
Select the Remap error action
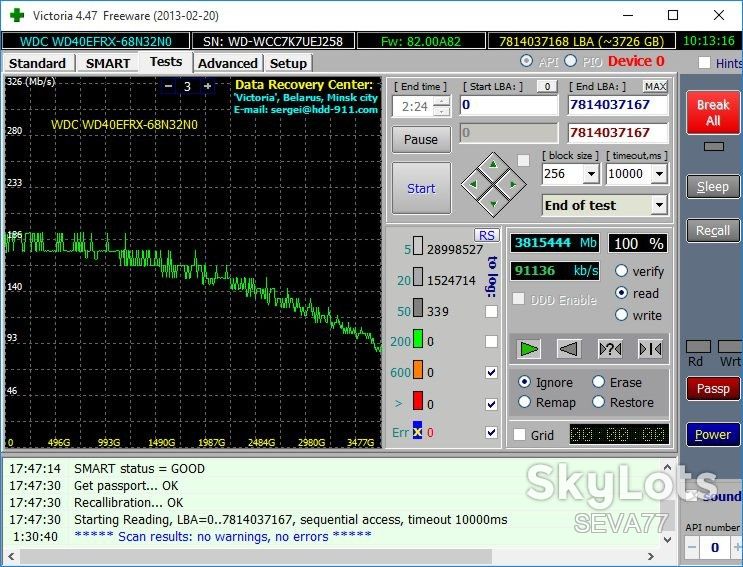524,402
